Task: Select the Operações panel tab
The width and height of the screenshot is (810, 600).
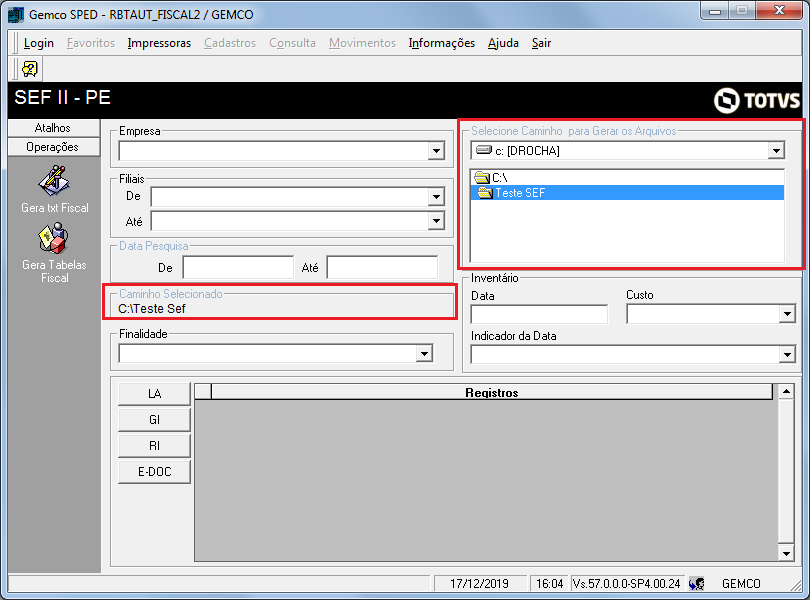Action: coord(54,147)
